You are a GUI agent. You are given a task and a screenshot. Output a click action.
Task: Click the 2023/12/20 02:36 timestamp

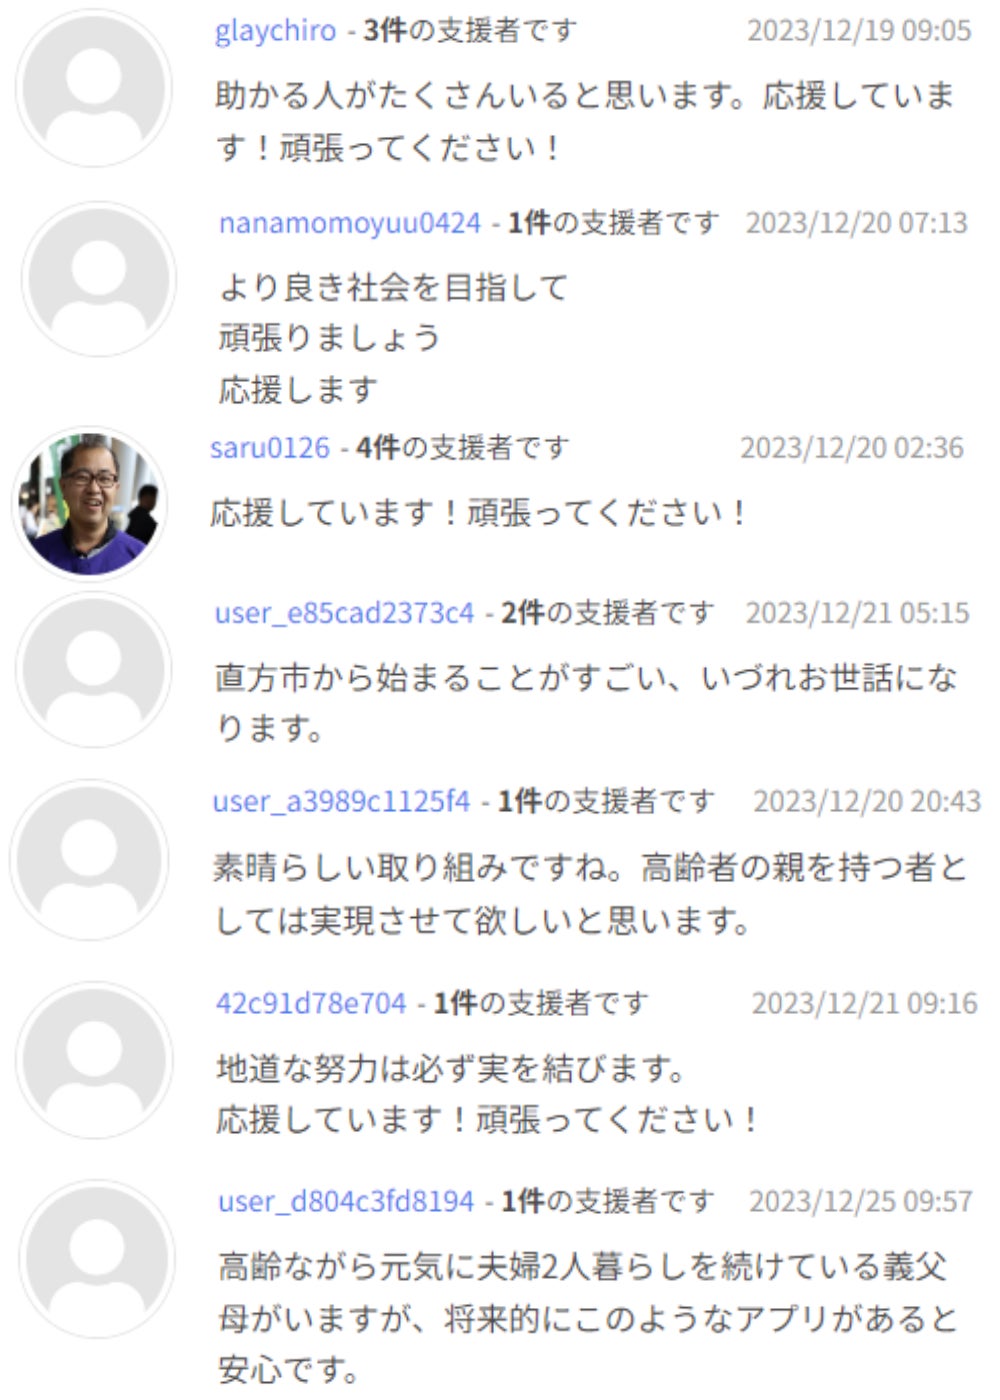point(852,447)
